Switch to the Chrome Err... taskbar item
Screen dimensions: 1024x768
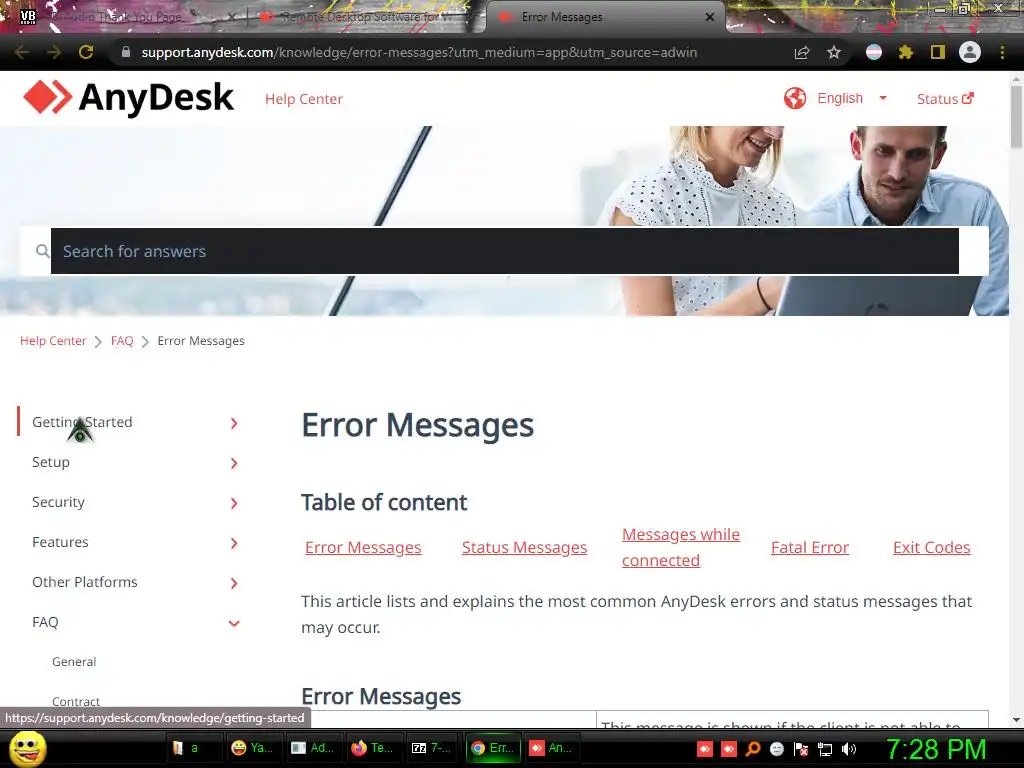click(492, 748)
